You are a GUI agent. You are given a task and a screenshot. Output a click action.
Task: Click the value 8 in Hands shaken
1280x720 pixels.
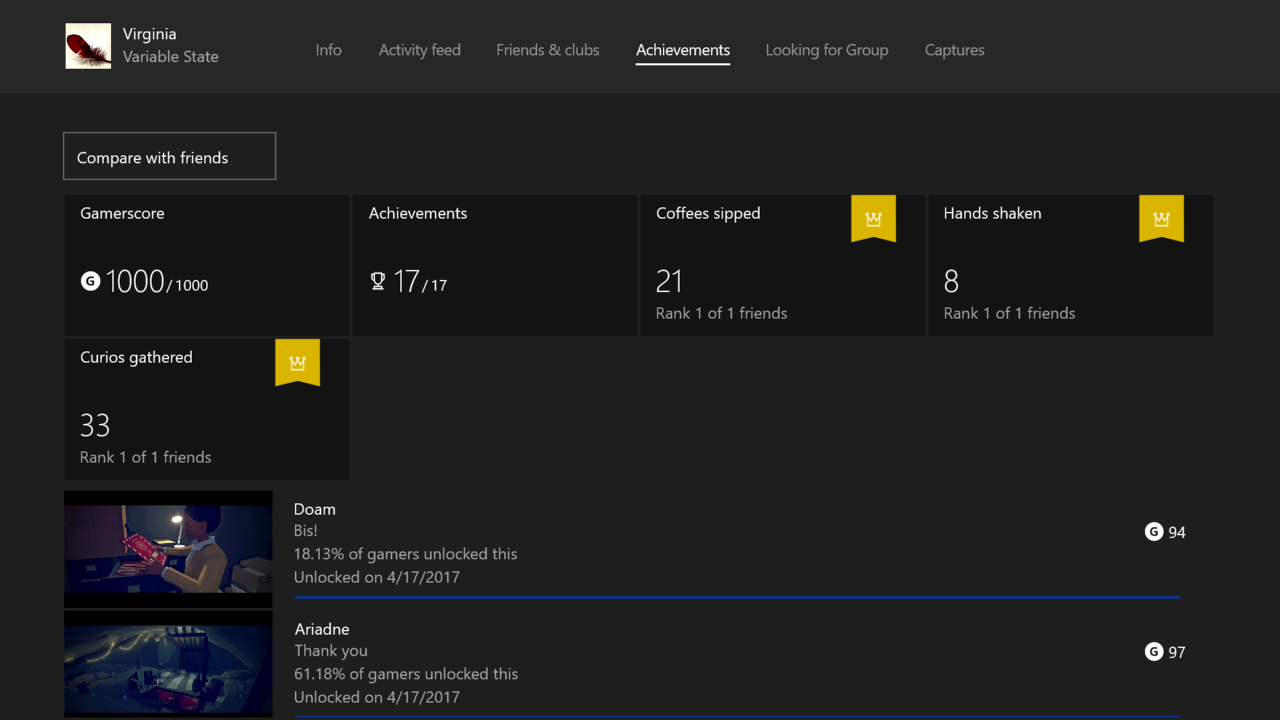click(x=951, y=282)
